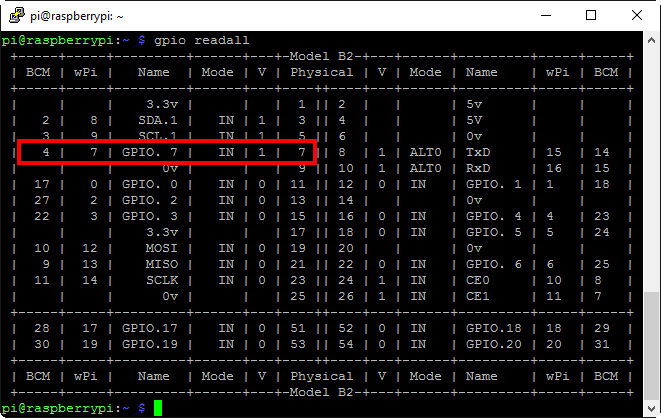661x418 pixels.
Task: Click the 'gpio readall' command text
Action: (x=202, y=40)
